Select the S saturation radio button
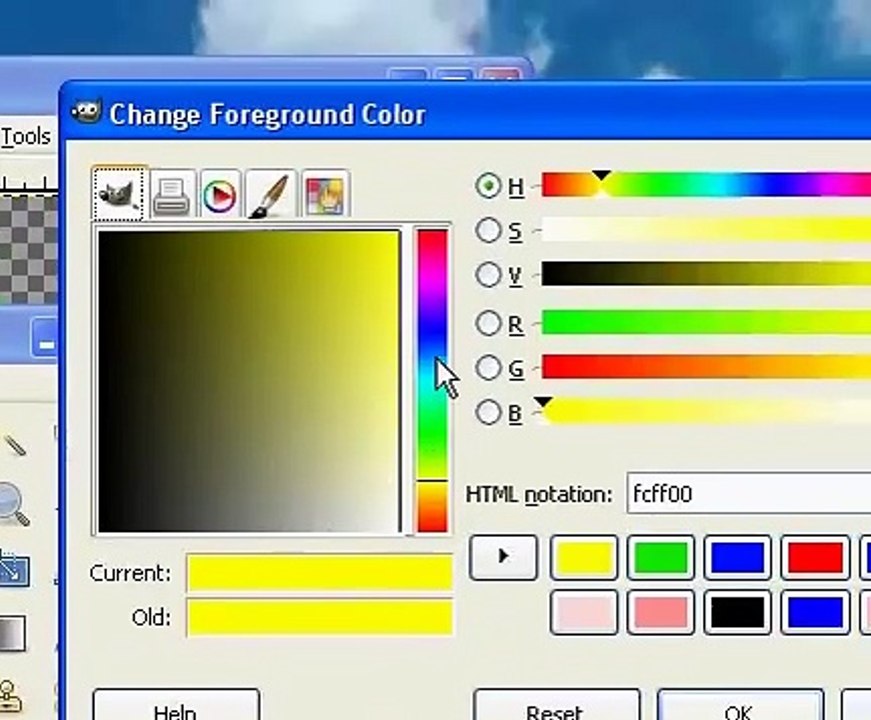 tap(488, 229)
